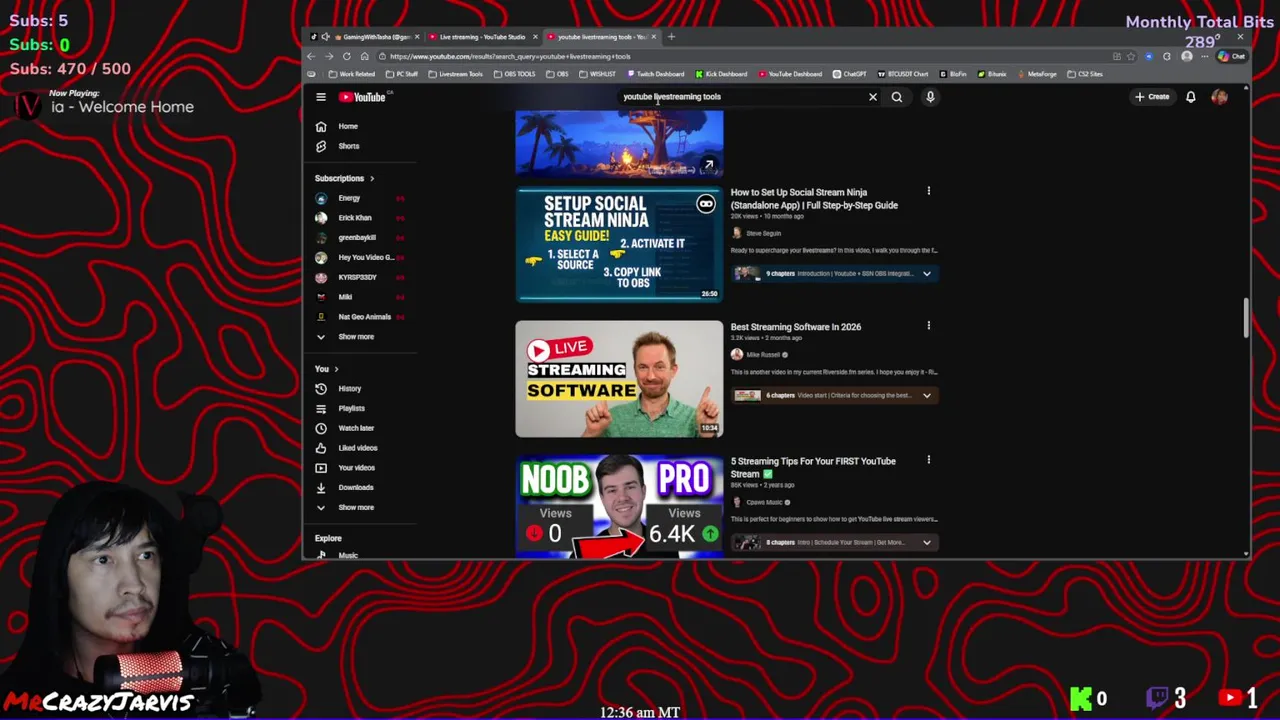
Task: Open Mike Russell channel link
Action: (x=763, y=355)
